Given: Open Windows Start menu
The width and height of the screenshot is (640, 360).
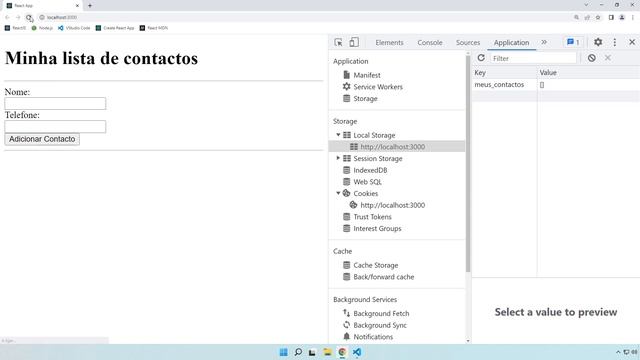Looking at the screenshot, I should [x=283, y=352].
